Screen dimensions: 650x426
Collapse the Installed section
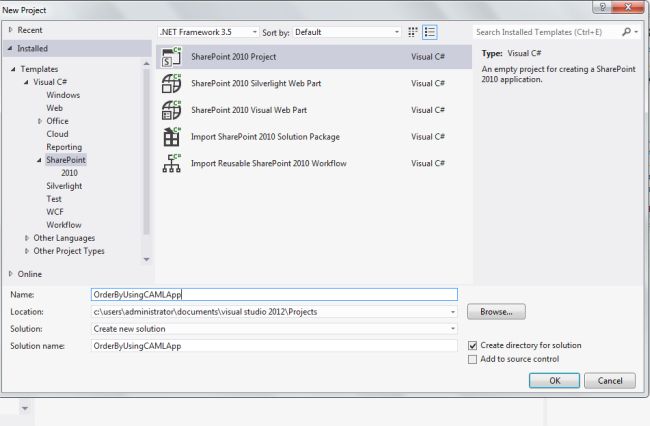click(x=10, y=48)
